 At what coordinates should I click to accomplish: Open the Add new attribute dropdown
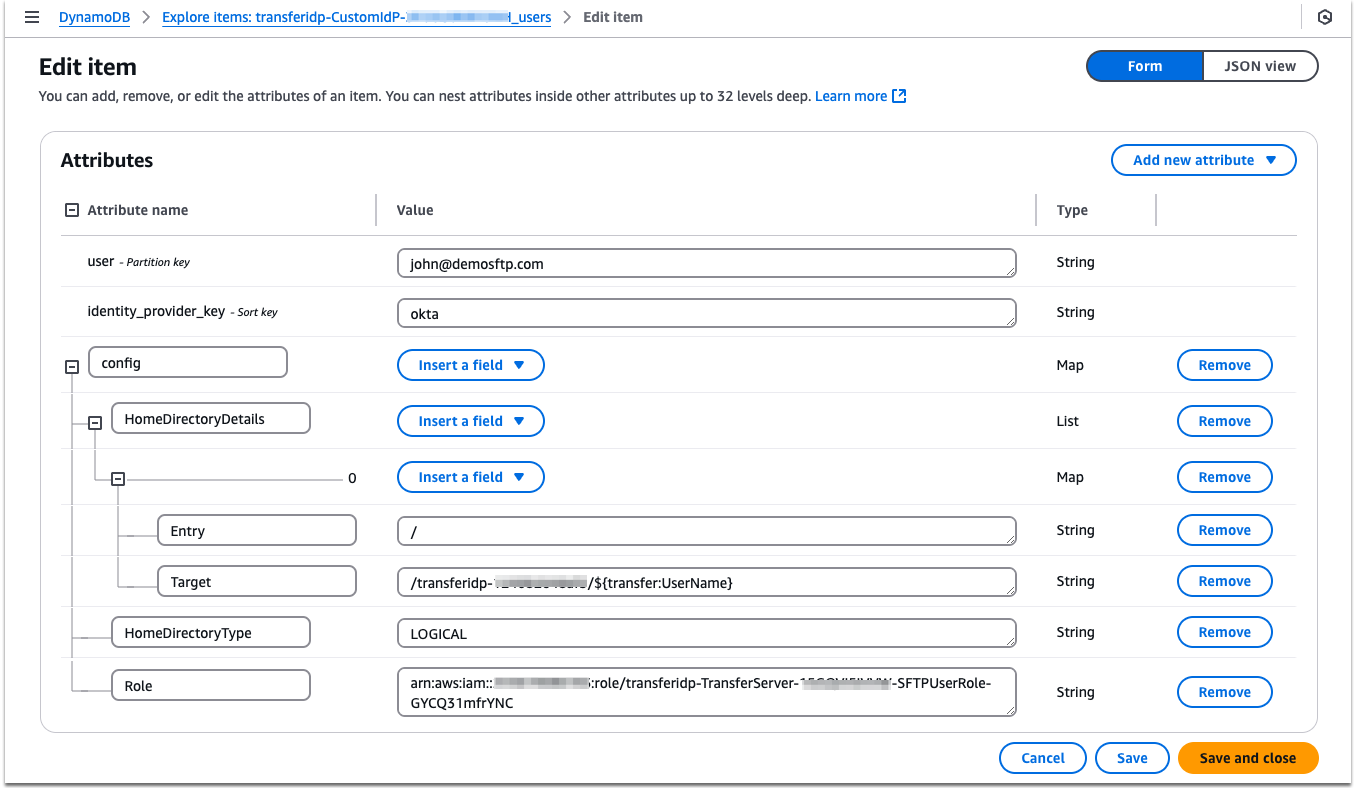tap(1203, 159)
